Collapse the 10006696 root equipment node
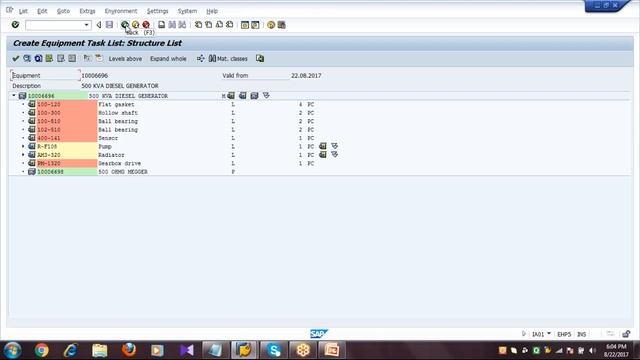Image resolution: width=640 pixels, height=360 pixels. [13, 96]
